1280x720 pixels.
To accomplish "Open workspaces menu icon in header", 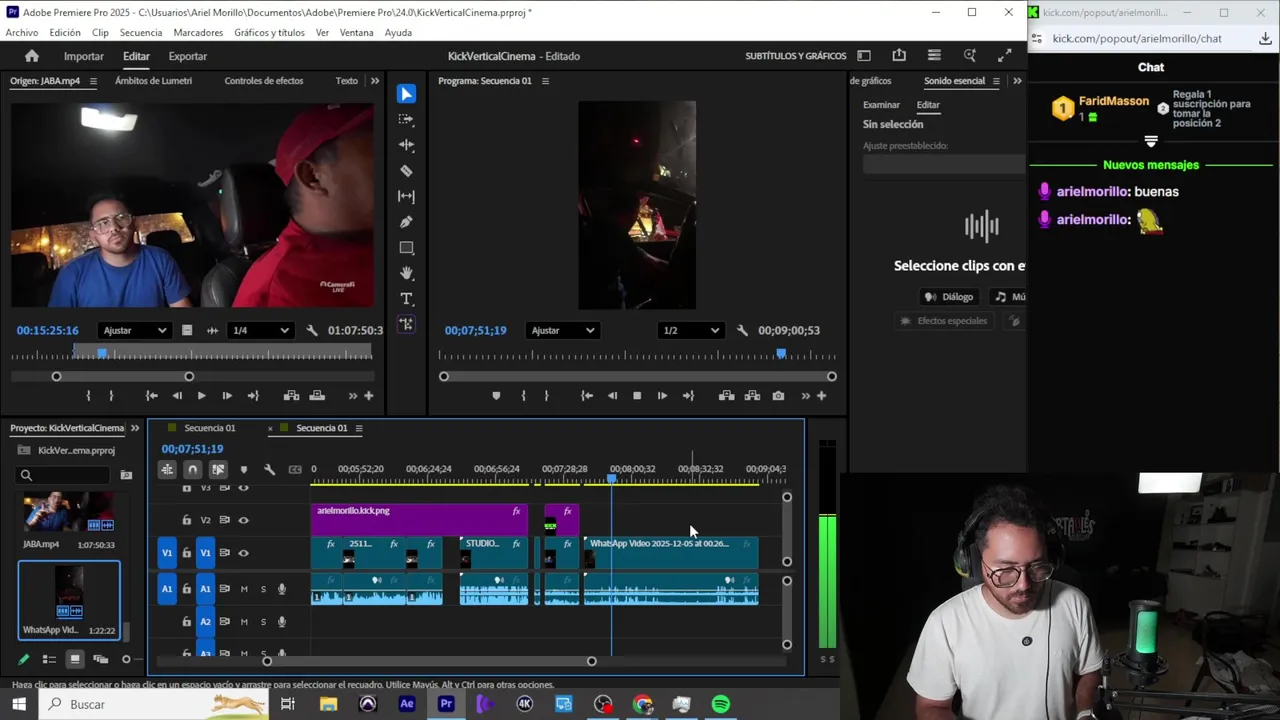I will click(x=864, y=56).
